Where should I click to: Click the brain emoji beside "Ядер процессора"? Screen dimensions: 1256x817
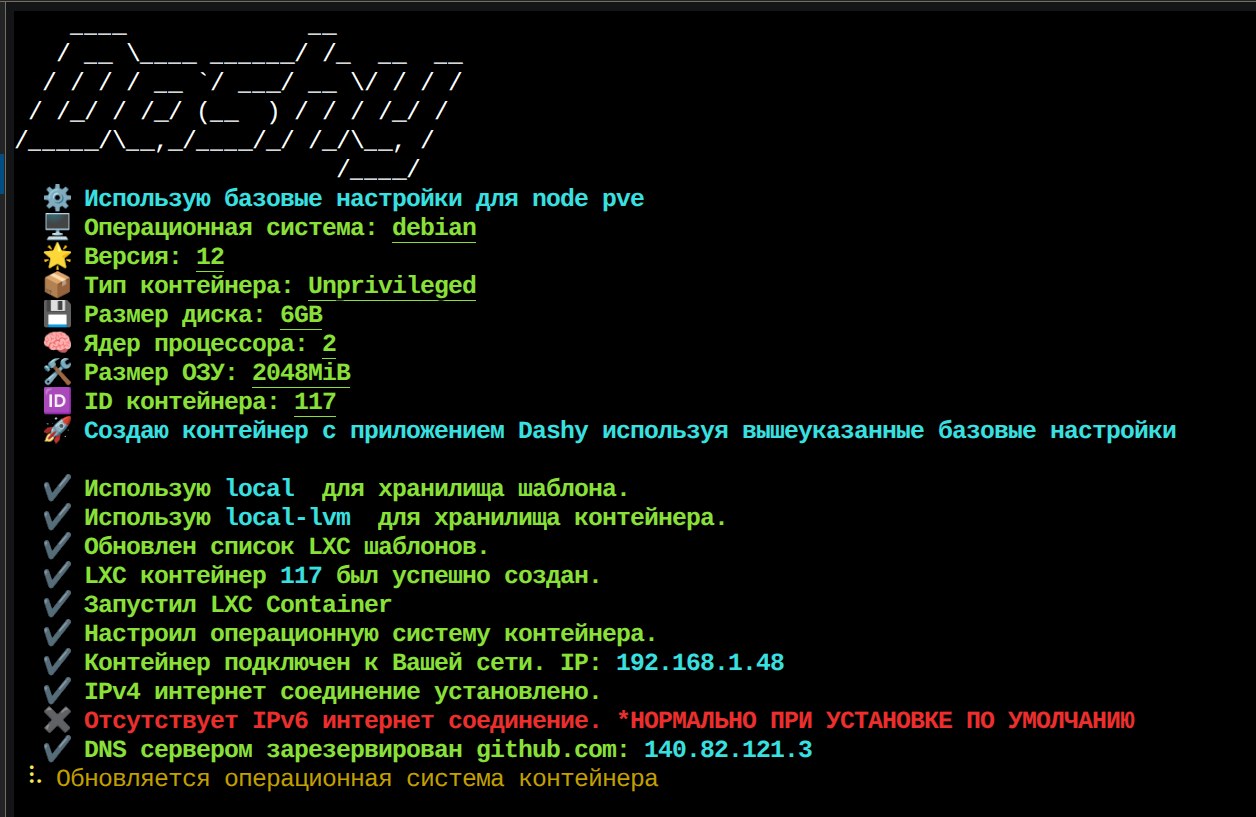click(x=57, y=343)
